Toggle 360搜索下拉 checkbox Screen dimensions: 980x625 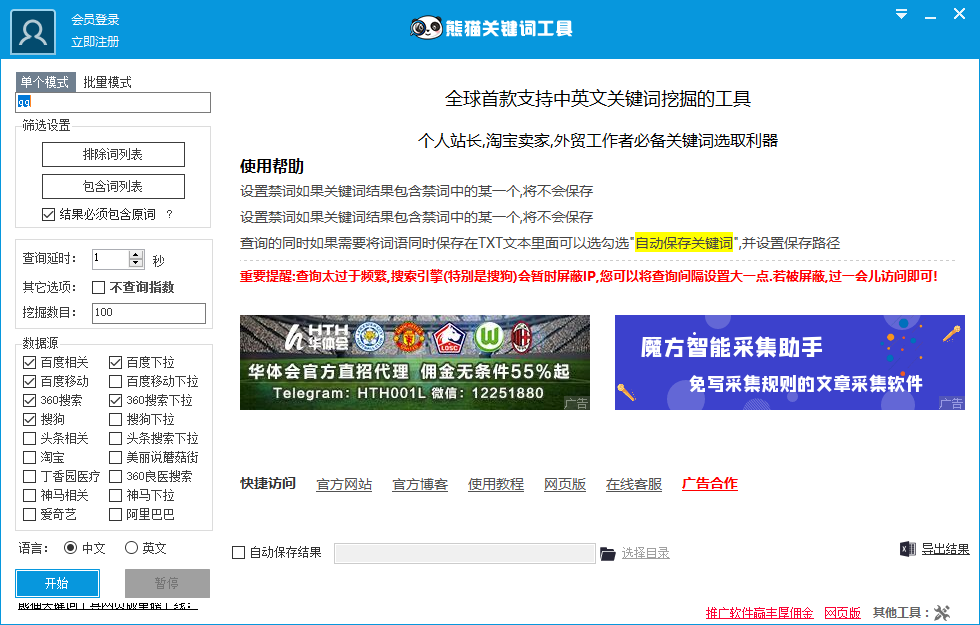click(x=115, y=400)
